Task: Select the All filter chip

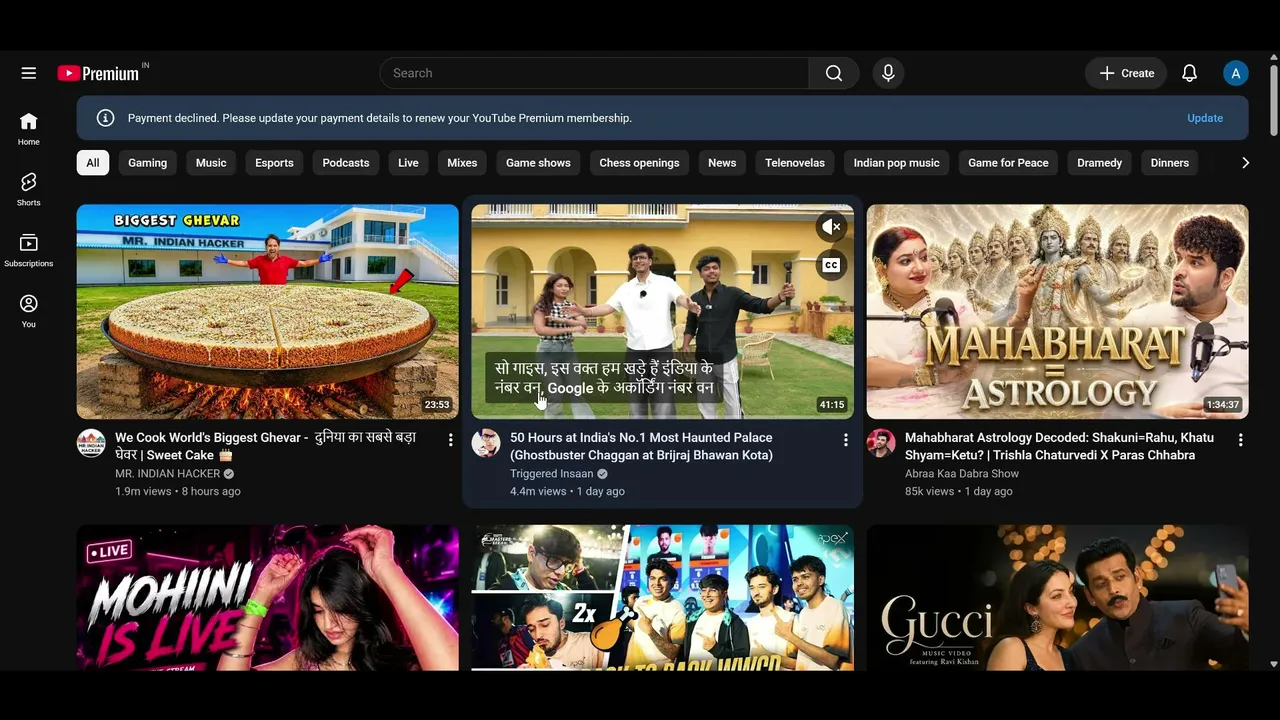Action: [93, 163]
